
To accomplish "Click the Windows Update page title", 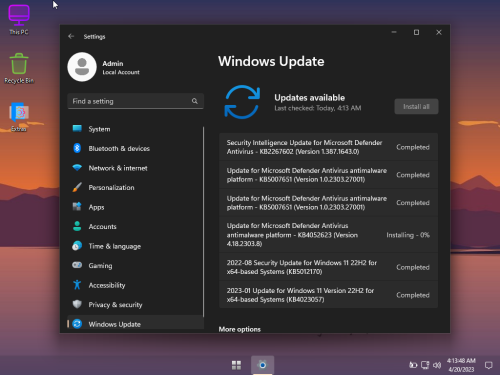I will pos(271,61).
